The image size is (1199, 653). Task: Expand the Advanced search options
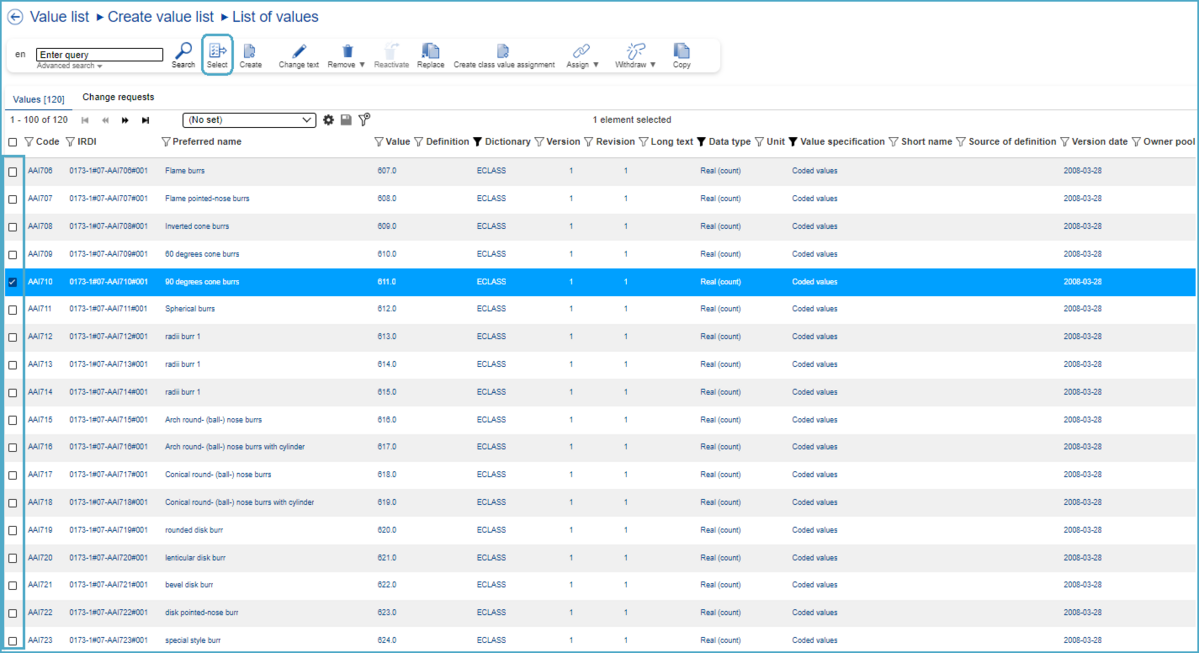(69, 66)
